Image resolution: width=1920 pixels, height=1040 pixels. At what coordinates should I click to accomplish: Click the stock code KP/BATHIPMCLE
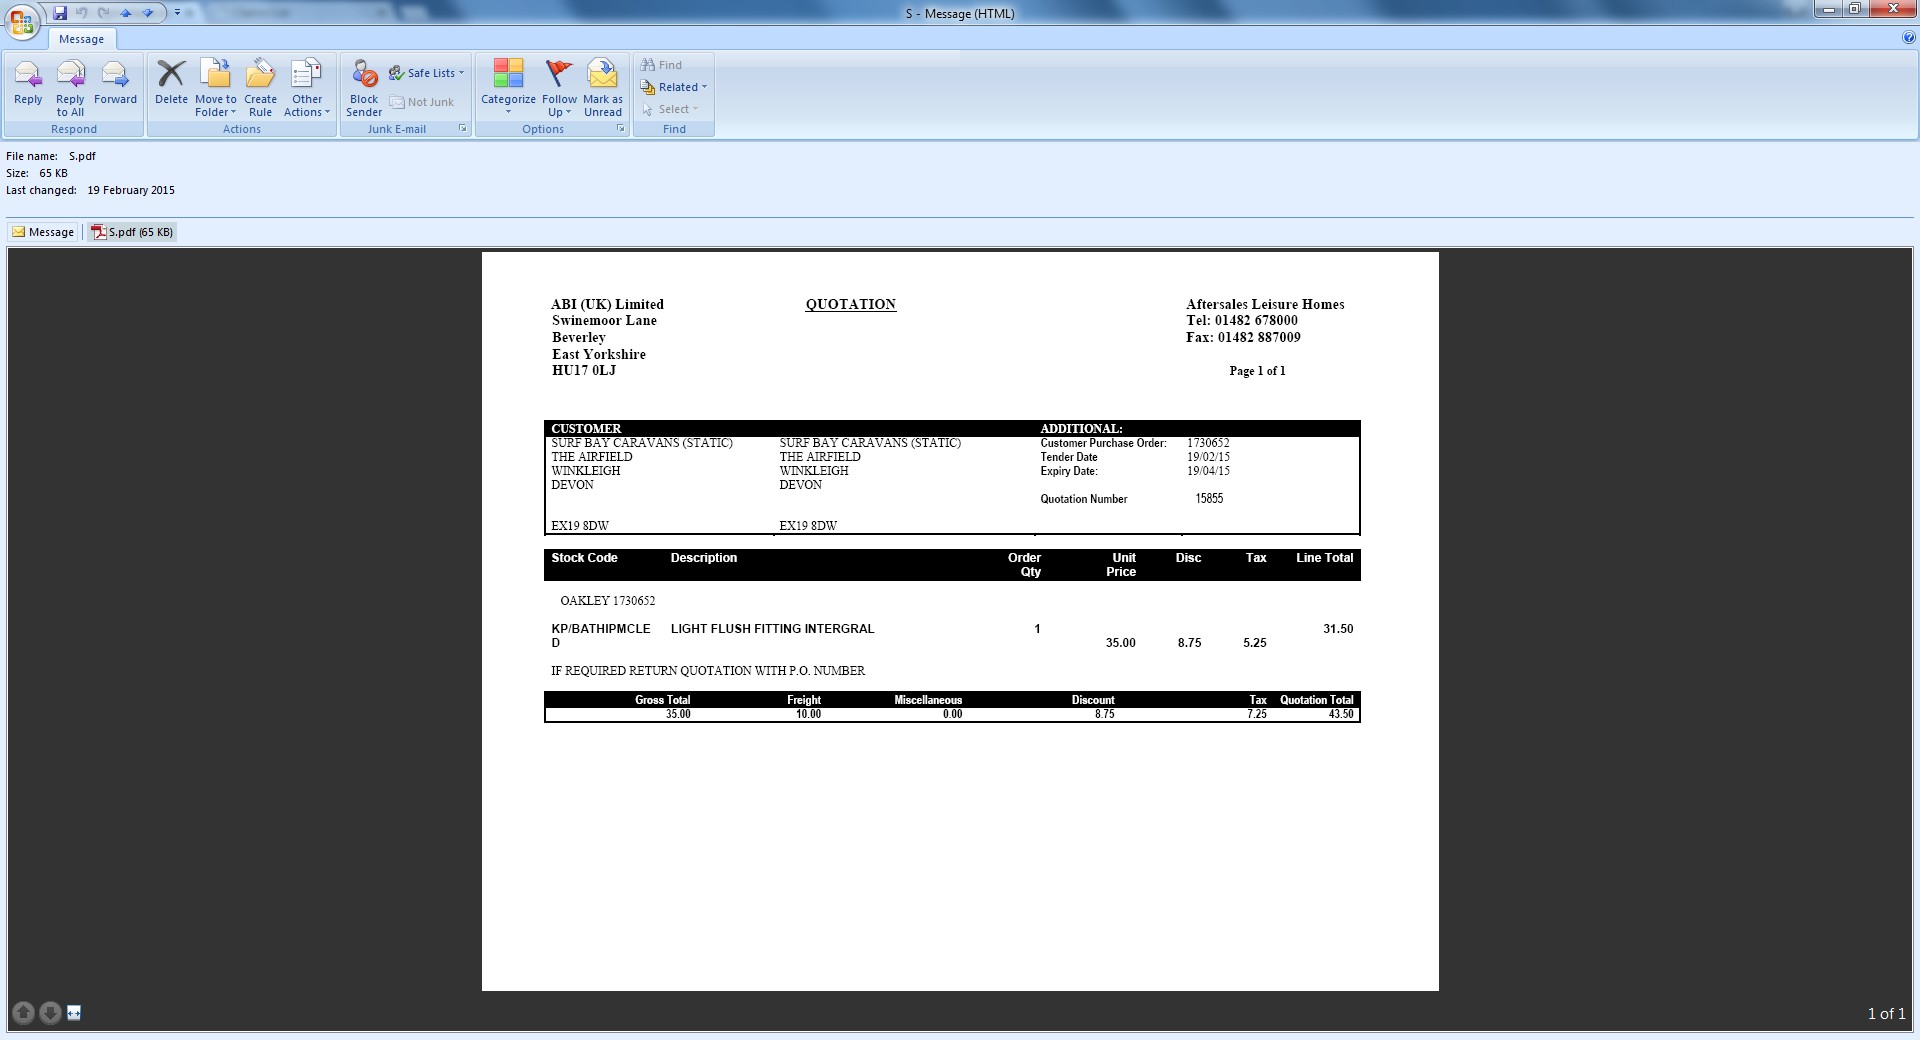(x=601, y=629)
